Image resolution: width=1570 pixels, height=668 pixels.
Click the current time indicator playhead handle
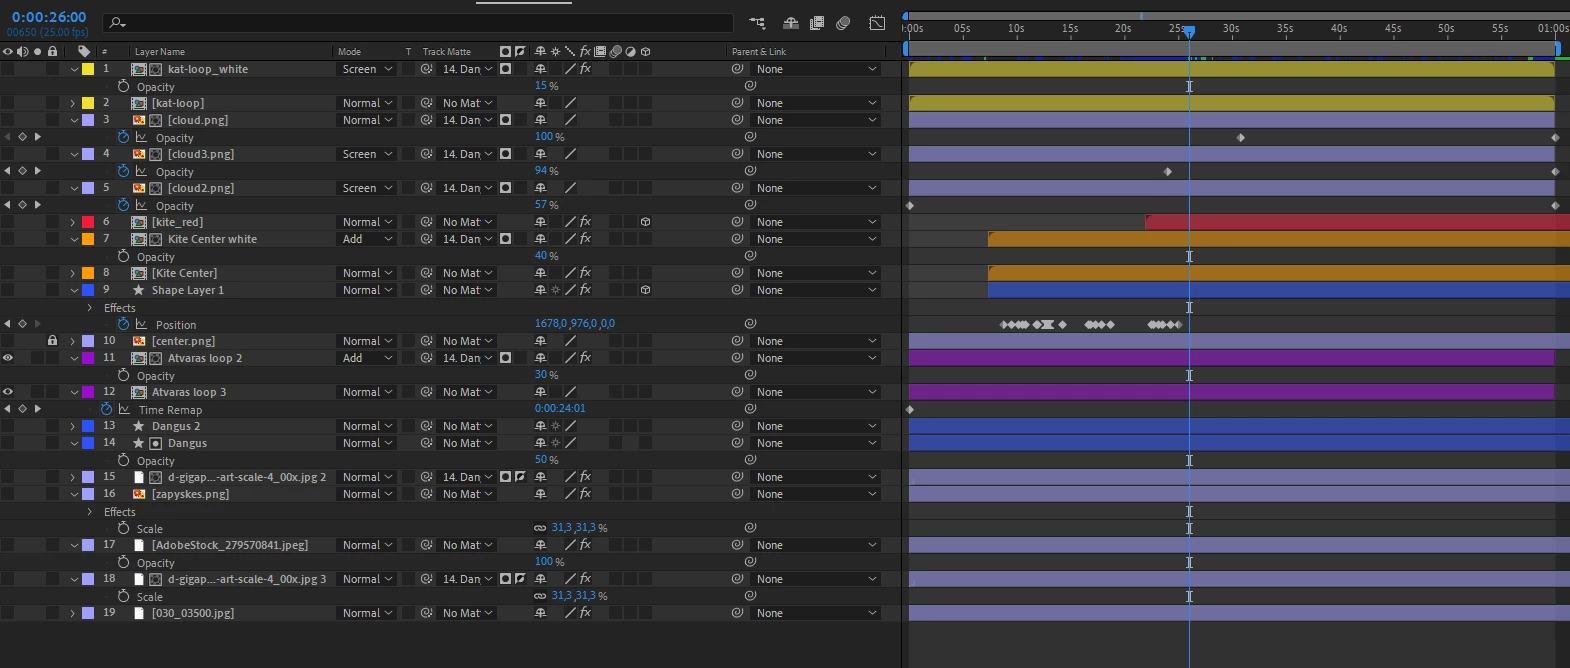point(1189,32)
